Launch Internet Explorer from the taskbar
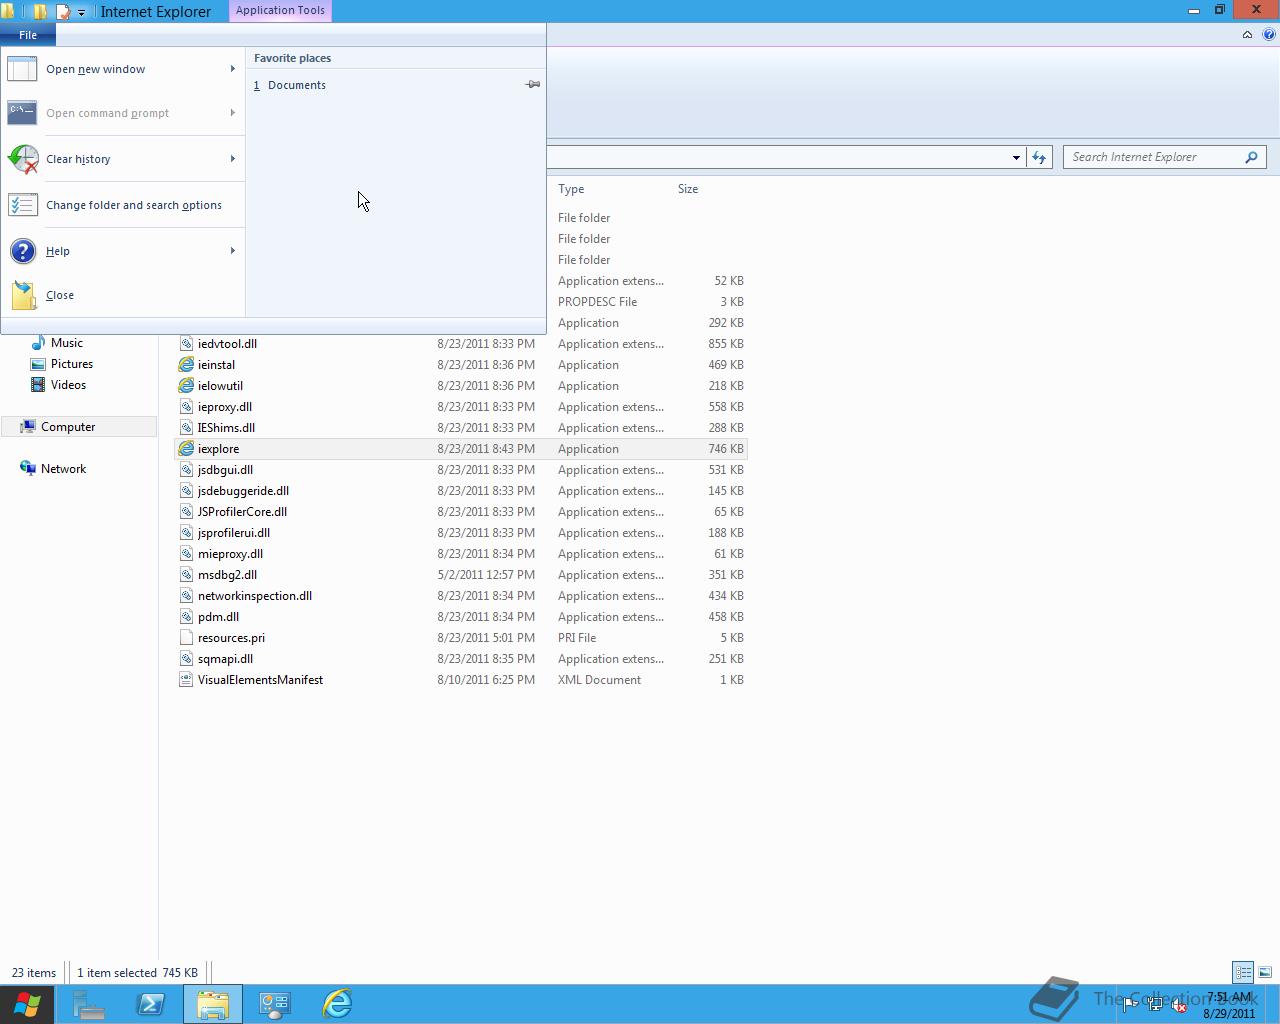Screen dimensions: 1280x1024 (x=337, y=1004)
